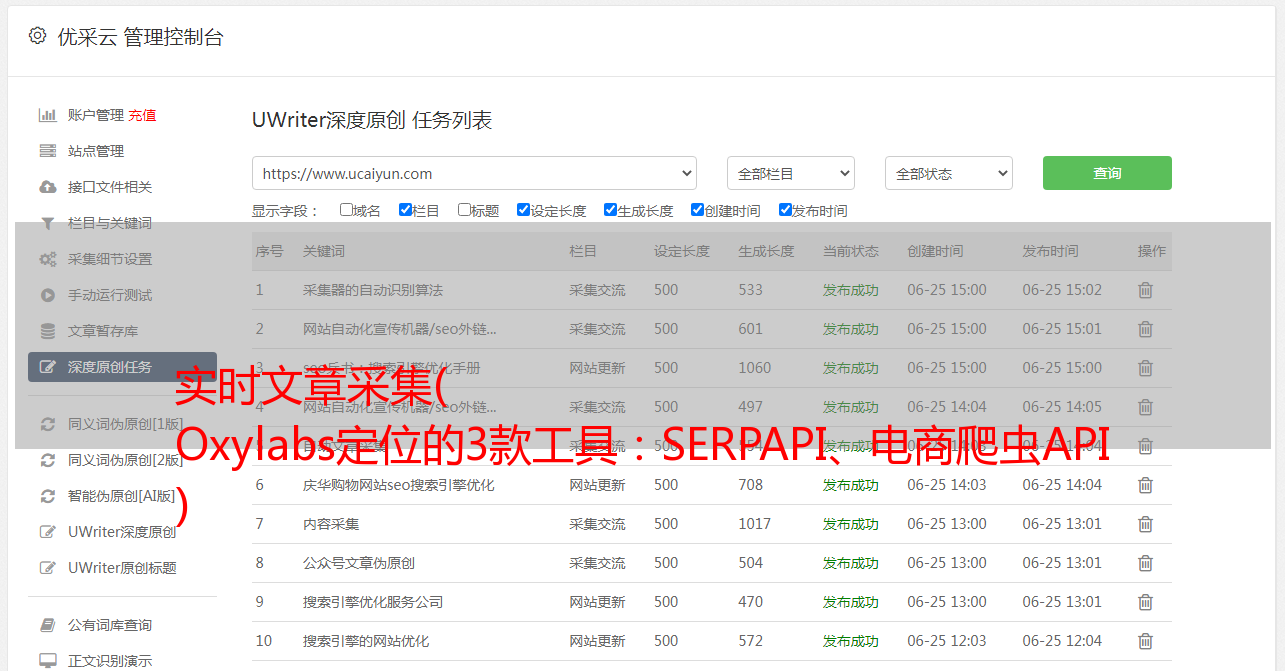The height and width of the screenshot is (671, 1285).
Task: Enable the 标题 display field checkbox
Action: point(464,210)
